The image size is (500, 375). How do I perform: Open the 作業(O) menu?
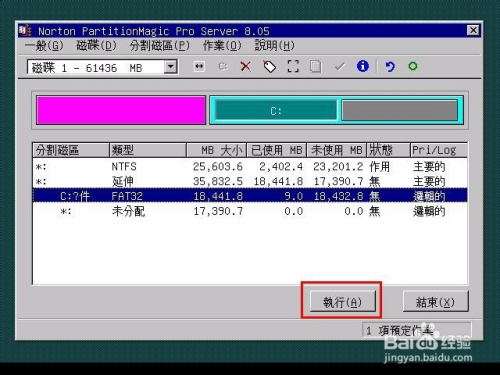coord(222,46)
